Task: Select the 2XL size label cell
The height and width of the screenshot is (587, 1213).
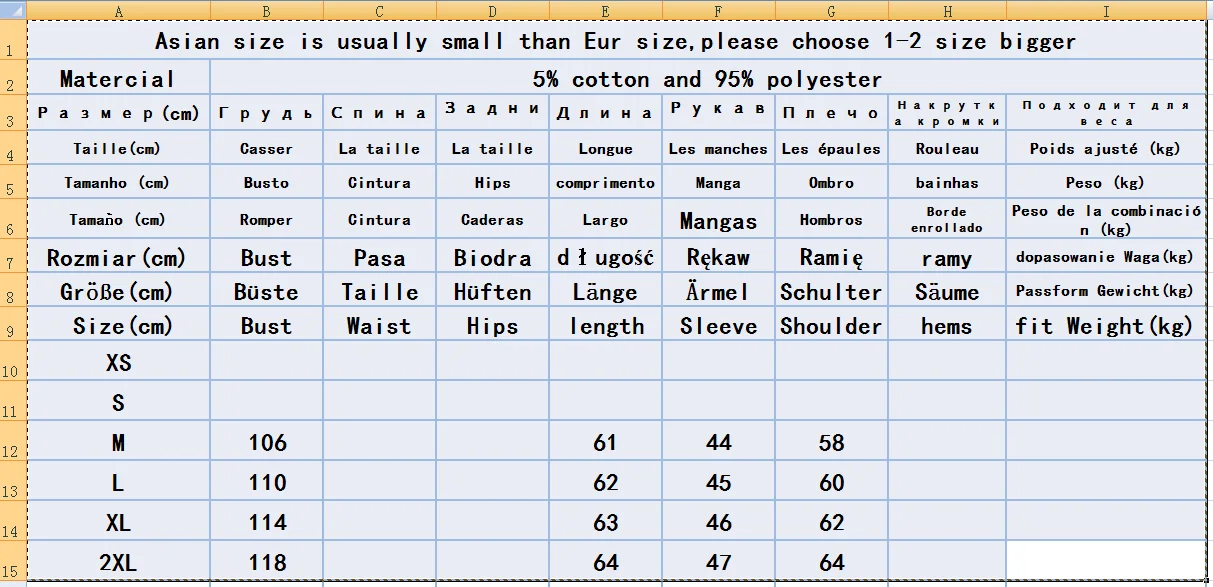Action: (118, 562)
